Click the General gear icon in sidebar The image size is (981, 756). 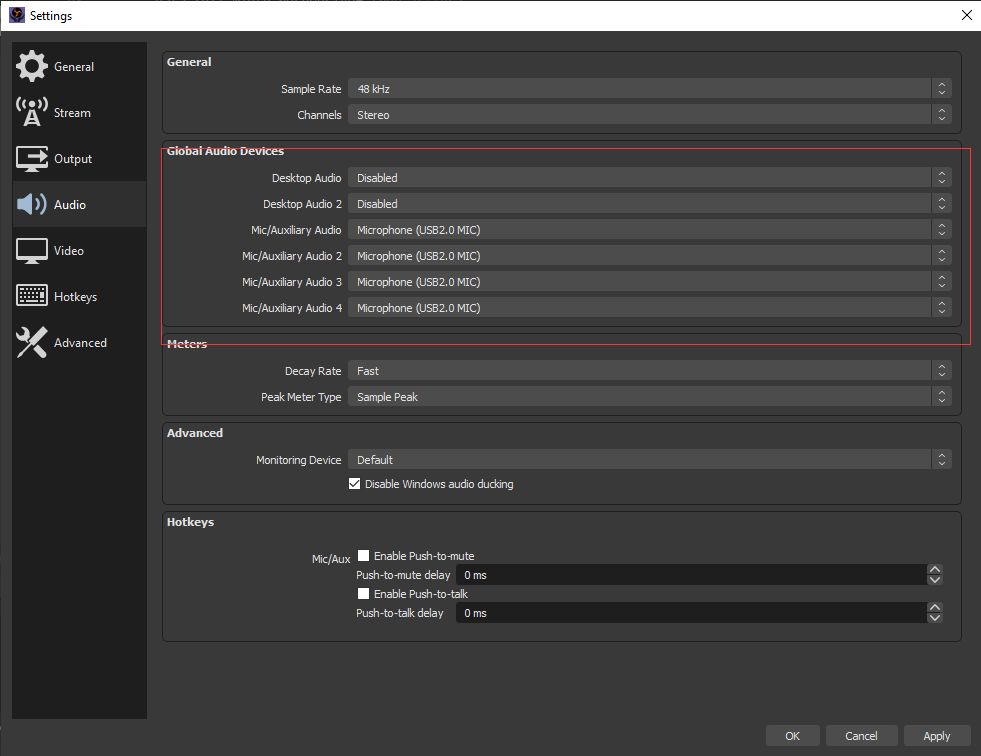[x=32, y=67]
